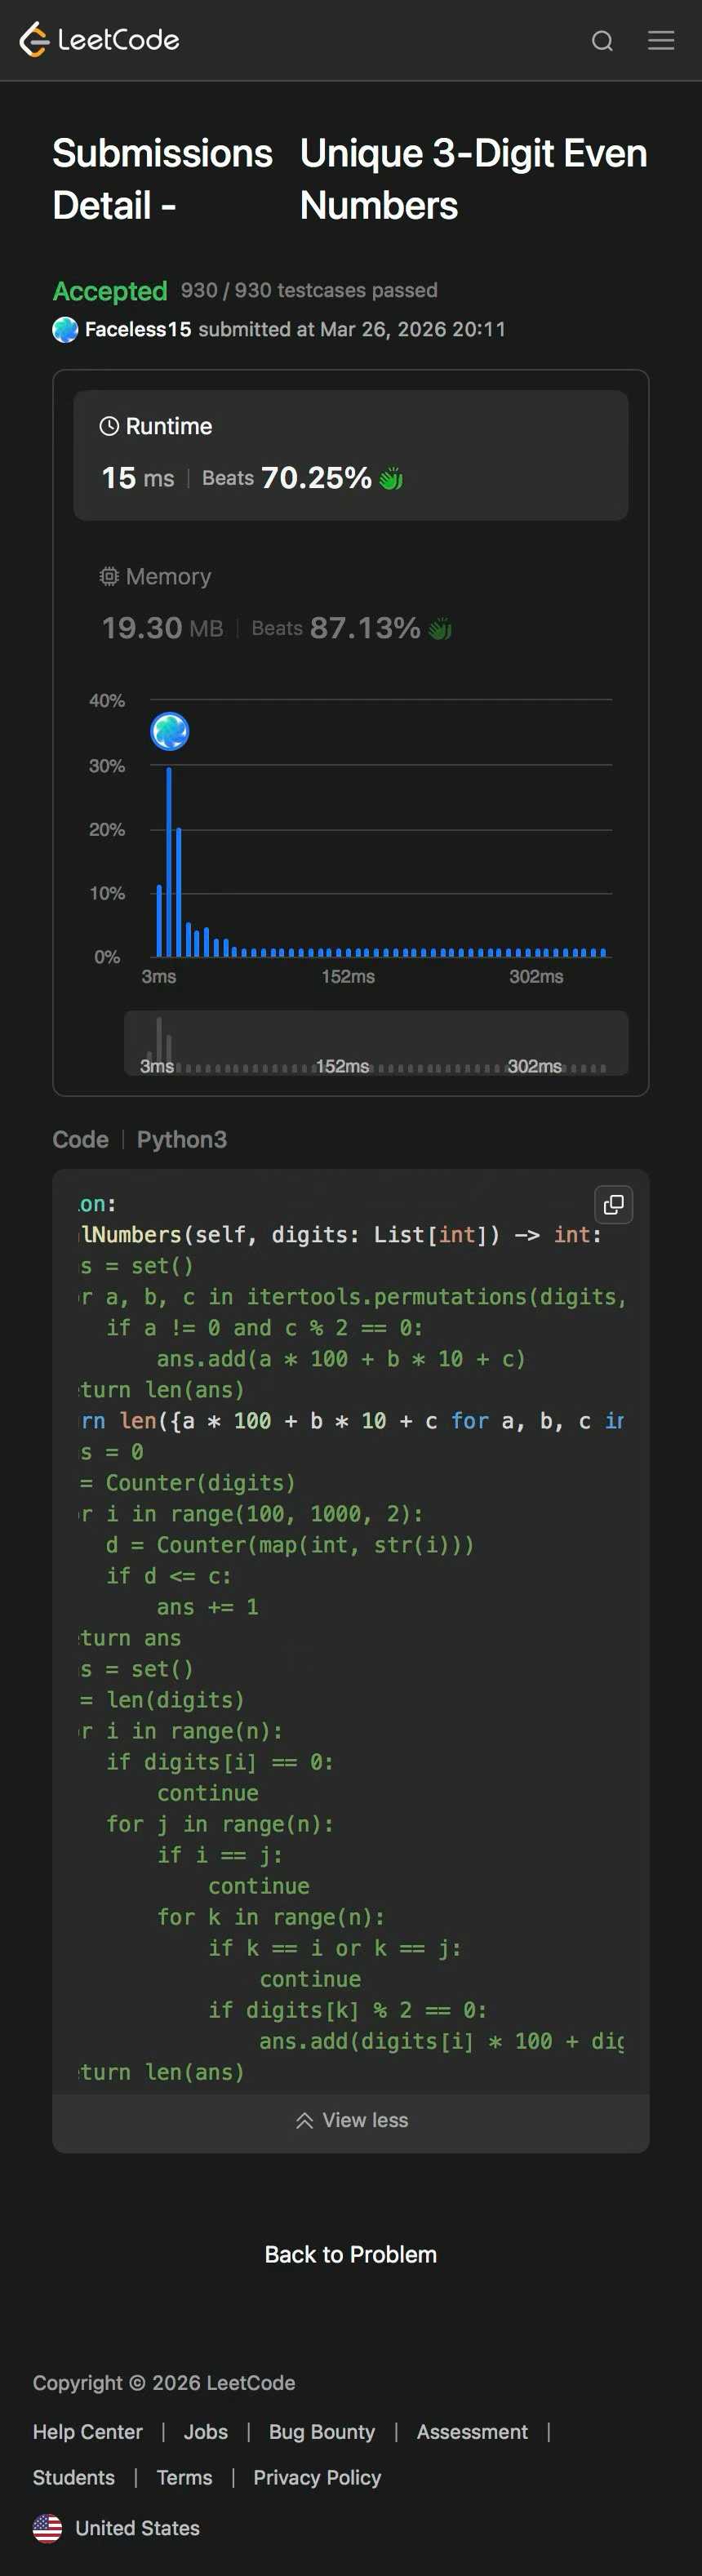Image resolution: width=702 pixels, height=2576 pixels.
Task: Click the clock icon next to Runtime
Action: point(109,426)
